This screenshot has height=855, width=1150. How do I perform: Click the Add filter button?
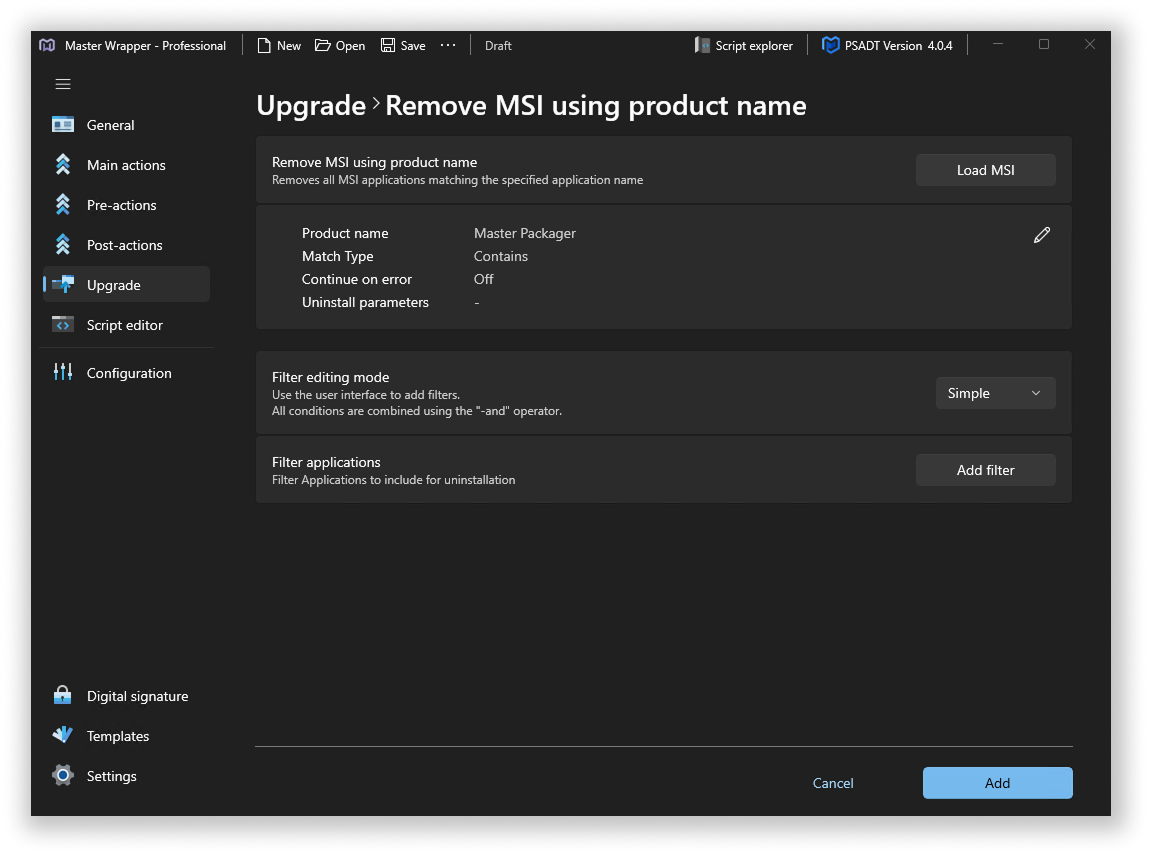click(x=985, y=470)
